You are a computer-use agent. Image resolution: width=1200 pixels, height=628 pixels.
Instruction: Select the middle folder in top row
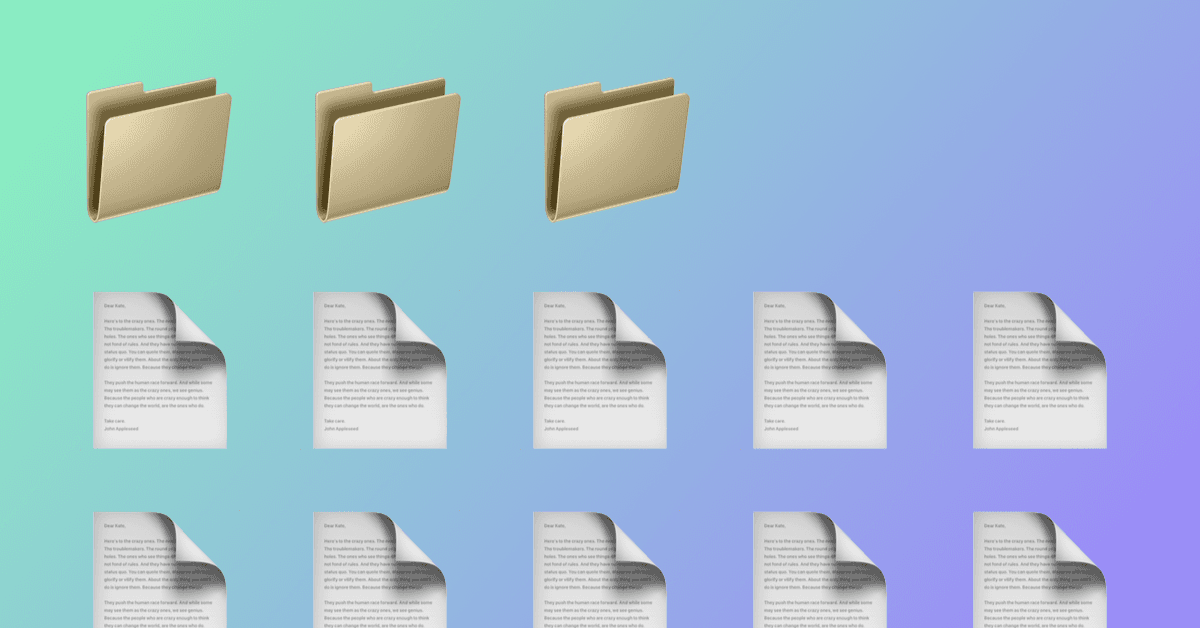point(387,150)
